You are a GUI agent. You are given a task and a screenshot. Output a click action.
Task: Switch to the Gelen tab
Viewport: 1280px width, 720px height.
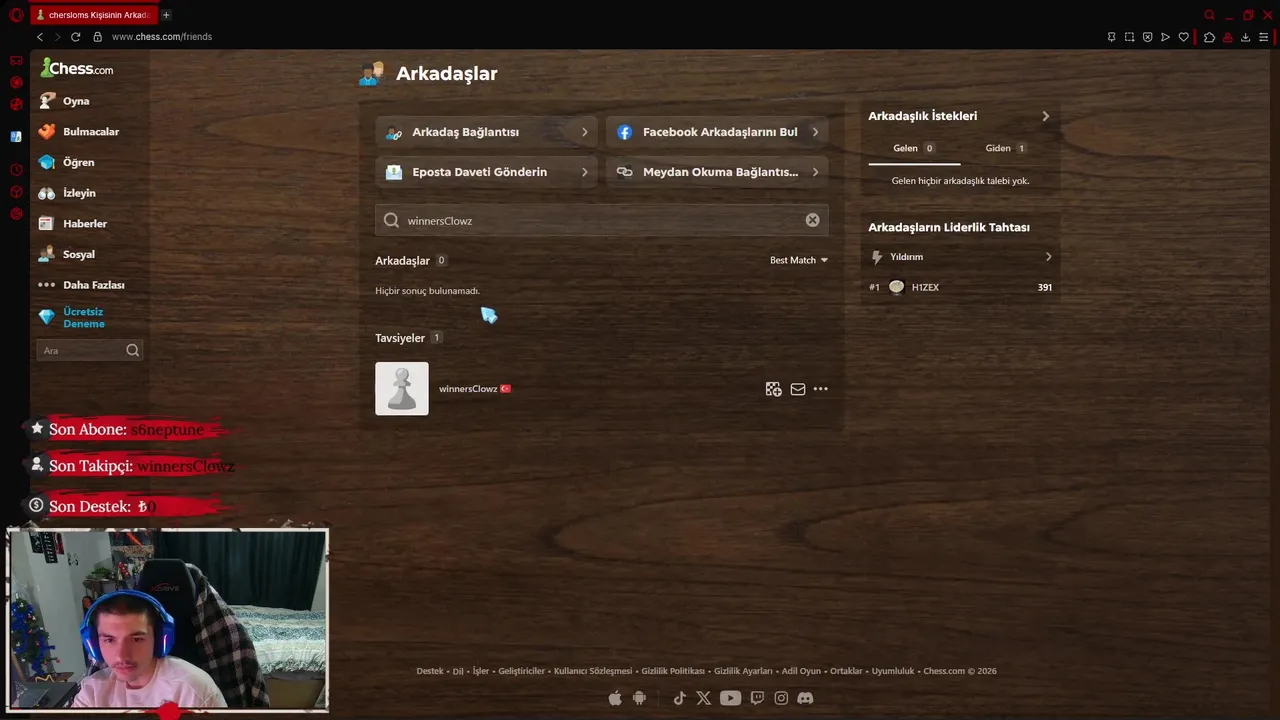tap(914, 148)
